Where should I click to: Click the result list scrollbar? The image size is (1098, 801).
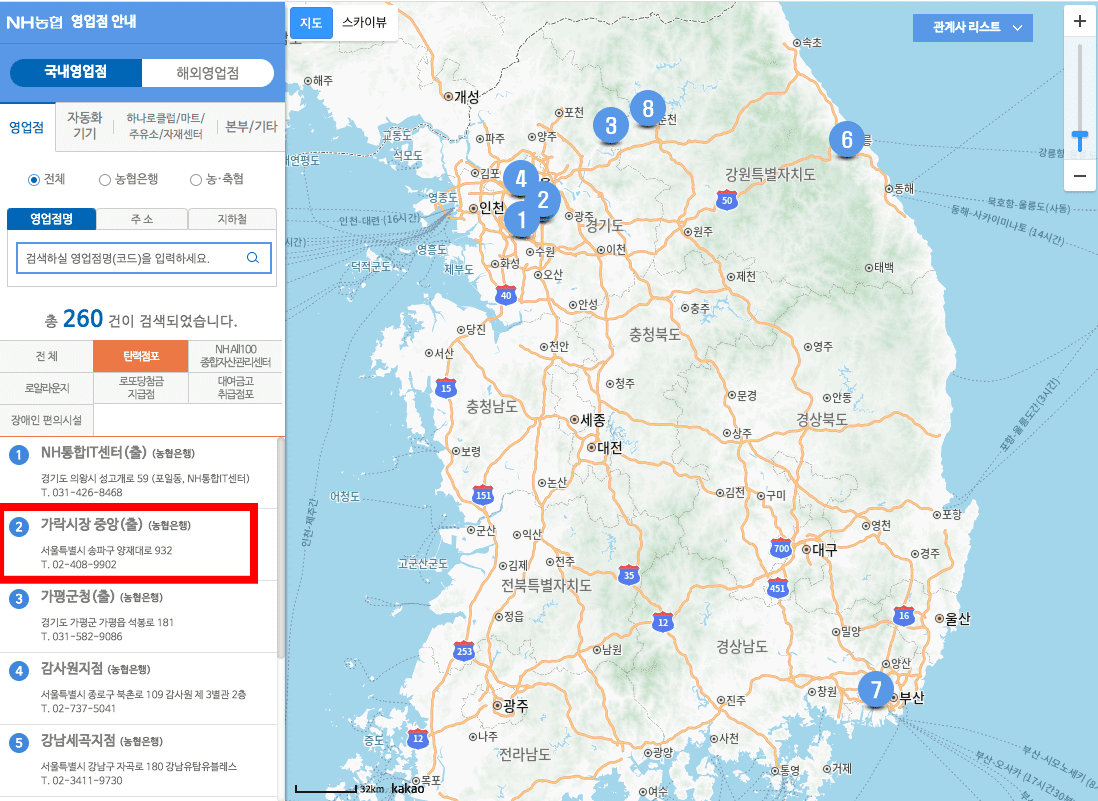(x=281, y=548)
